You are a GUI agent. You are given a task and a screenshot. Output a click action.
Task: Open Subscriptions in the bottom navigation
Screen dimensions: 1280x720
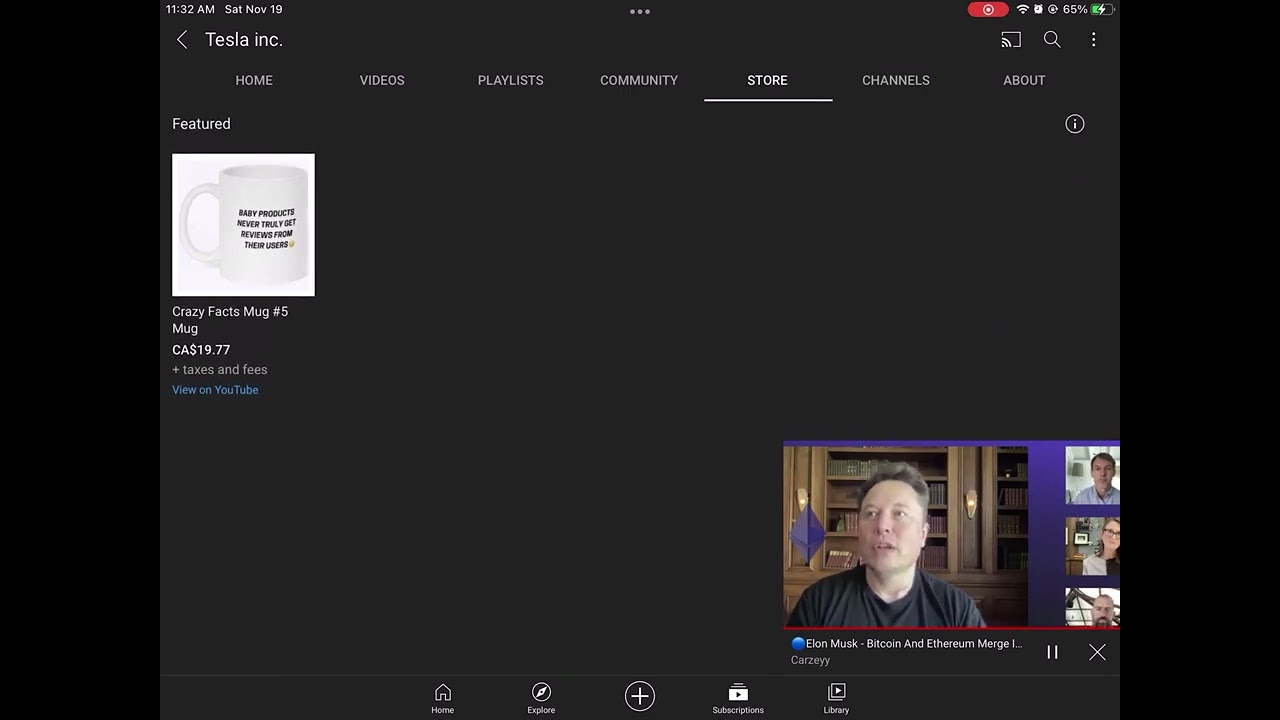(x=738, y=698)
